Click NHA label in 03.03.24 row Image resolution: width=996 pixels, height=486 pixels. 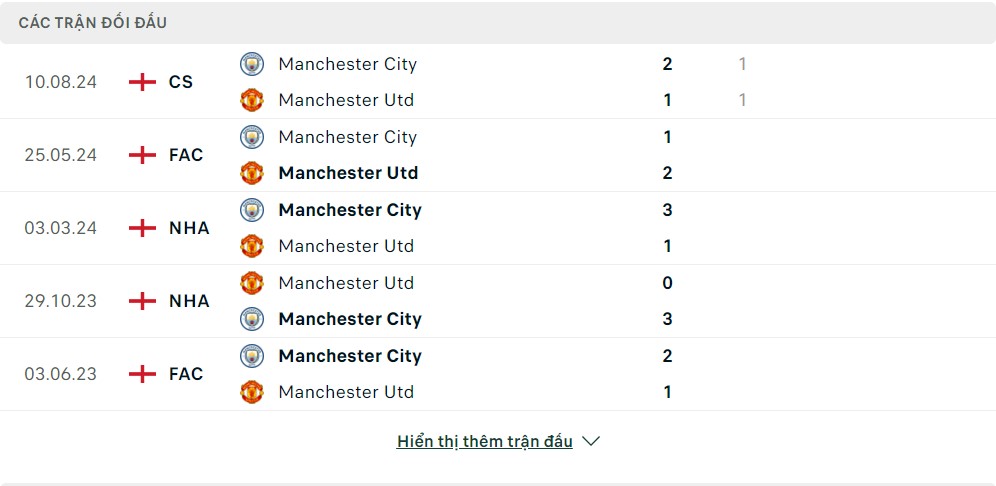pos(189,228)
